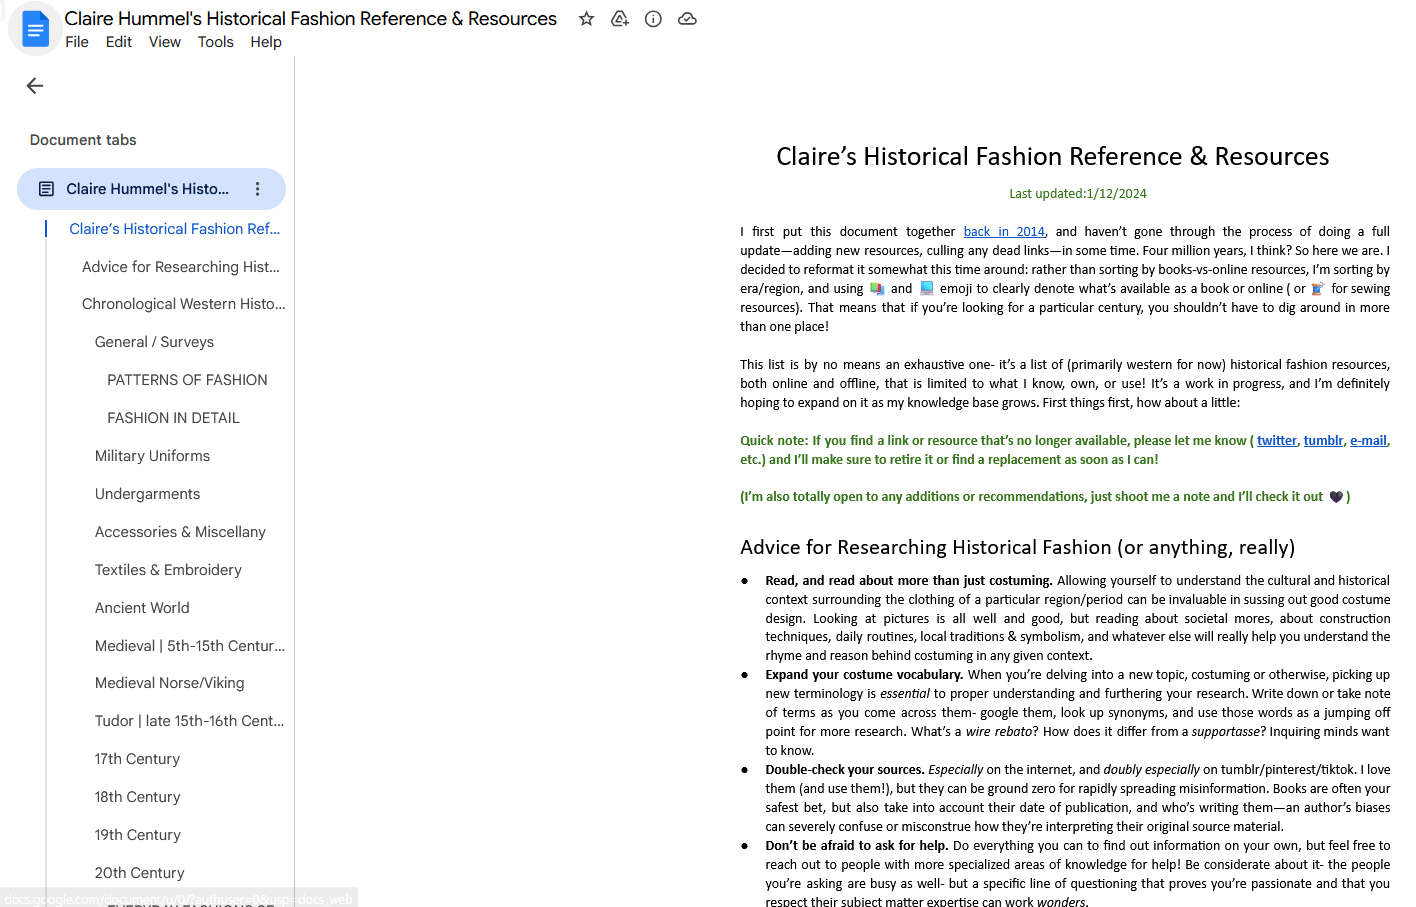Open the twitter contact link

point(1277,440)
